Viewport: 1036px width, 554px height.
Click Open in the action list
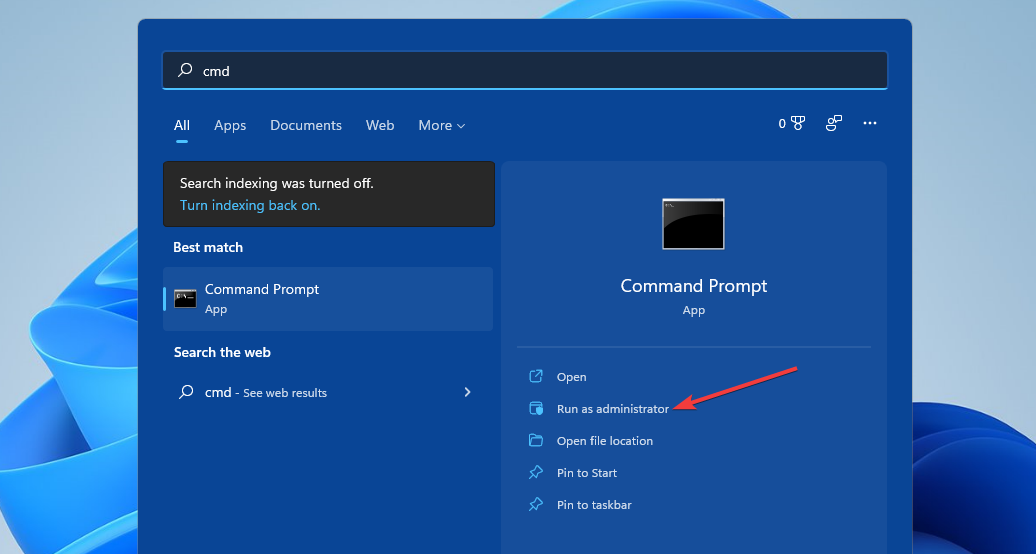point(572,377)
